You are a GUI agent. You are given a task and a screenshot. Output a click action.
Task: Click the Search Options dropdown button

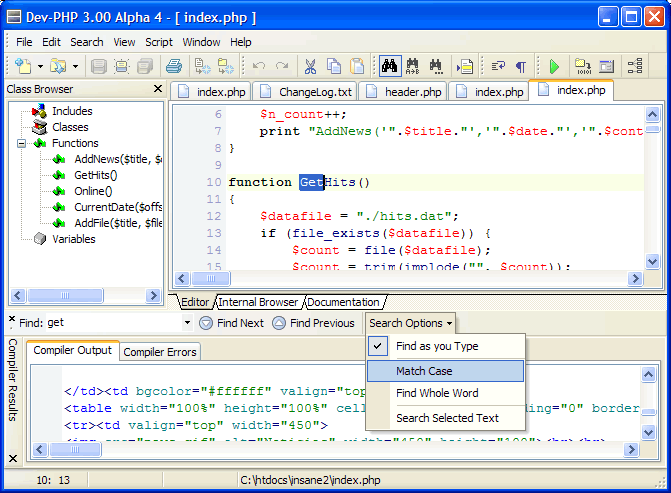click(410, 323)
